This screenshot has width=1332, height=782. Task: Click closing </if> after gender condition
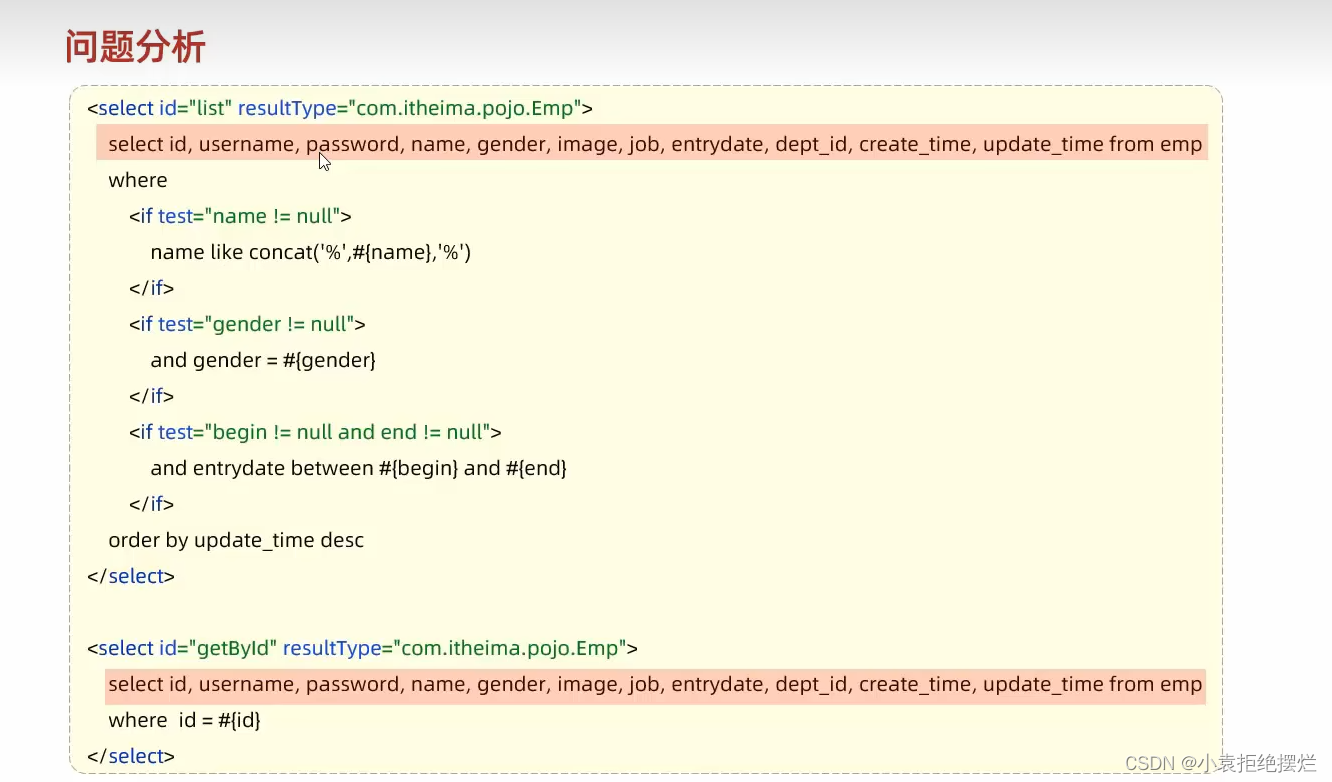151,396
